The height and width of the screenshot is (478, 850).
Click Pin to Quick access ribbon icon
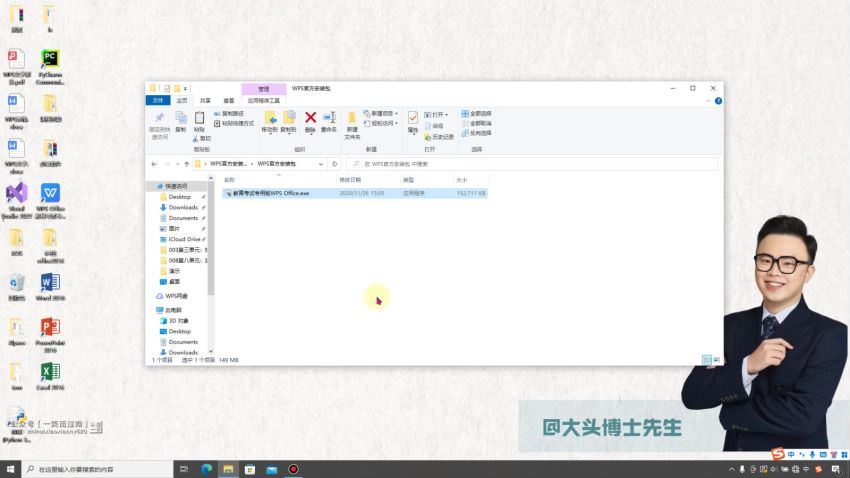pos(159,125)
